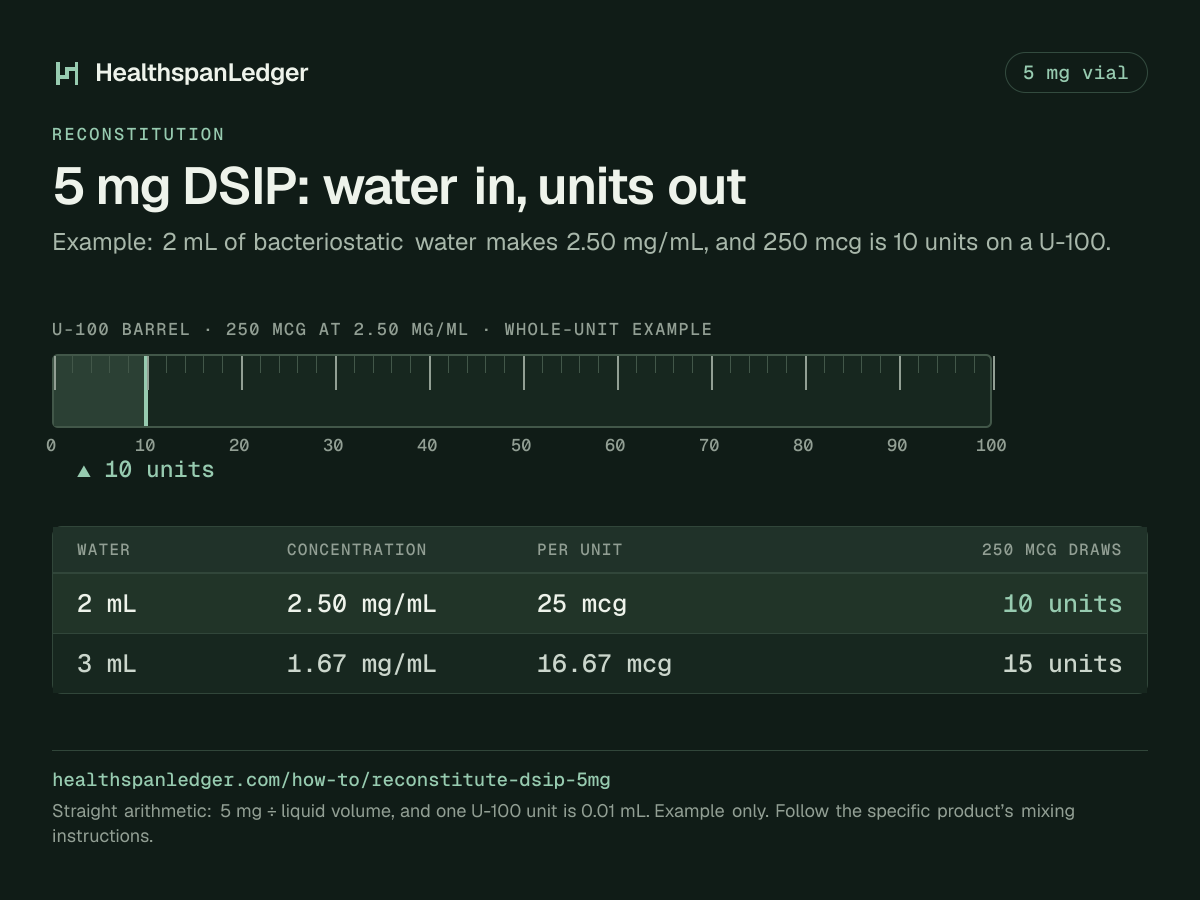Screen dimensions: 1200x900
Task: Click the 2.50 mg/mL concentration cell
Action: [362, 604]
